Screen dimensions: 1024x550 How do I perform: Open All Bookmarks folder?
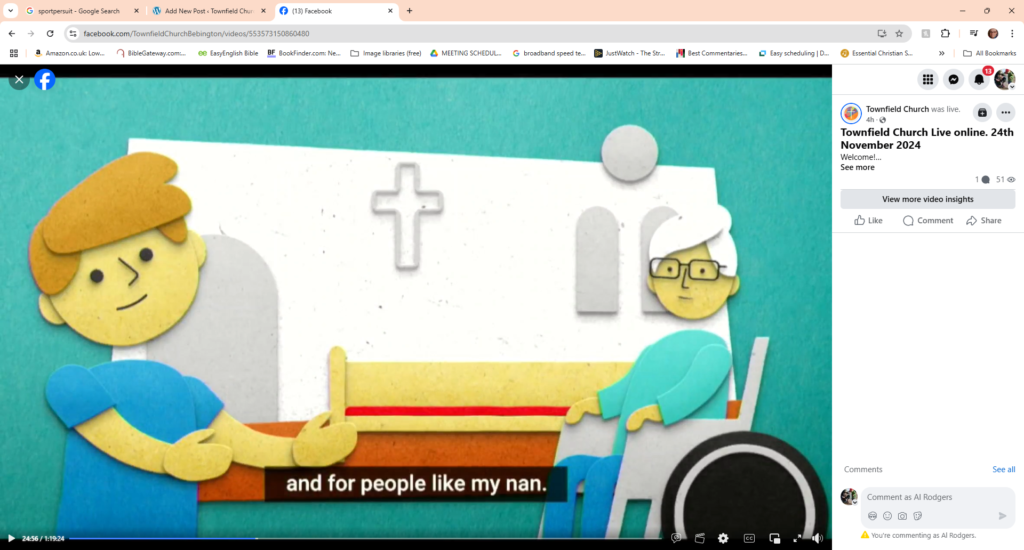tap(989, 54)
